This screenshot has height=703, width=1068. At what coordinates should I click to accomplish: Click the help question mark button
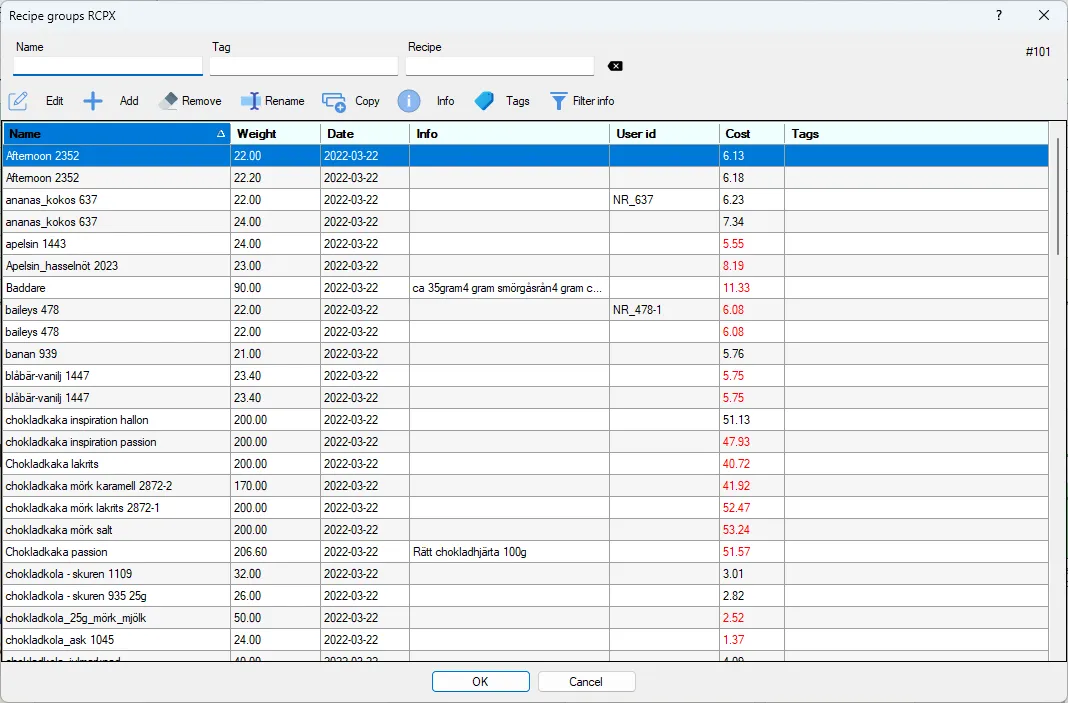pyautogui.click(x=999, y=15)
